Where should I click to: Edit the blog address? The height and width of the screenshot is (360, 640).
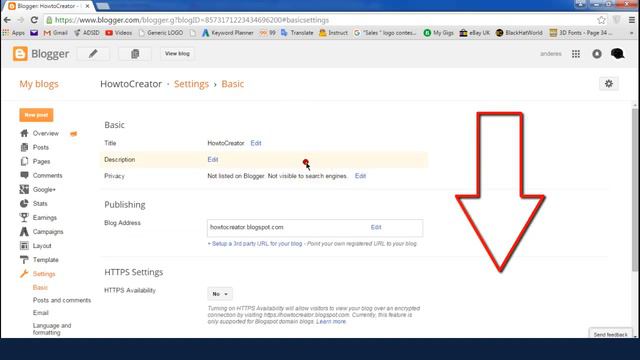[x=376, y=227]
